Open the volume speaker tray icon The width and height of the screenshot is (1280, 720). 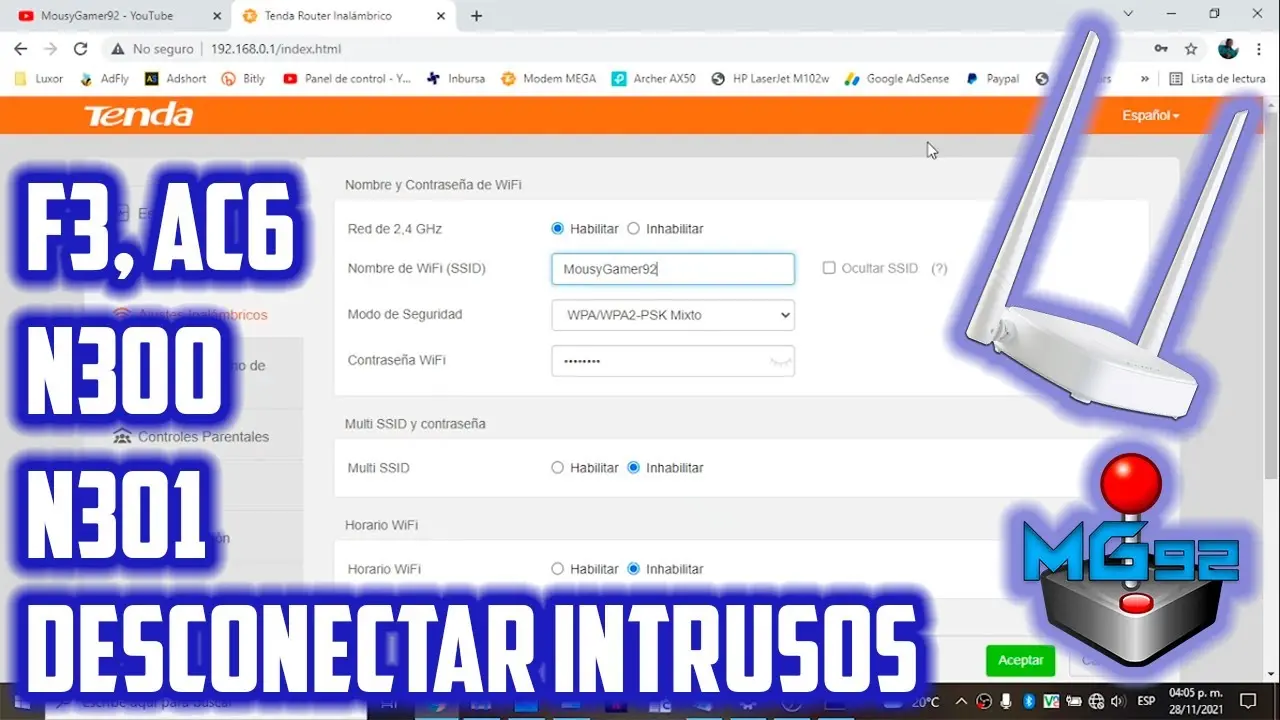click(1117, 702)
